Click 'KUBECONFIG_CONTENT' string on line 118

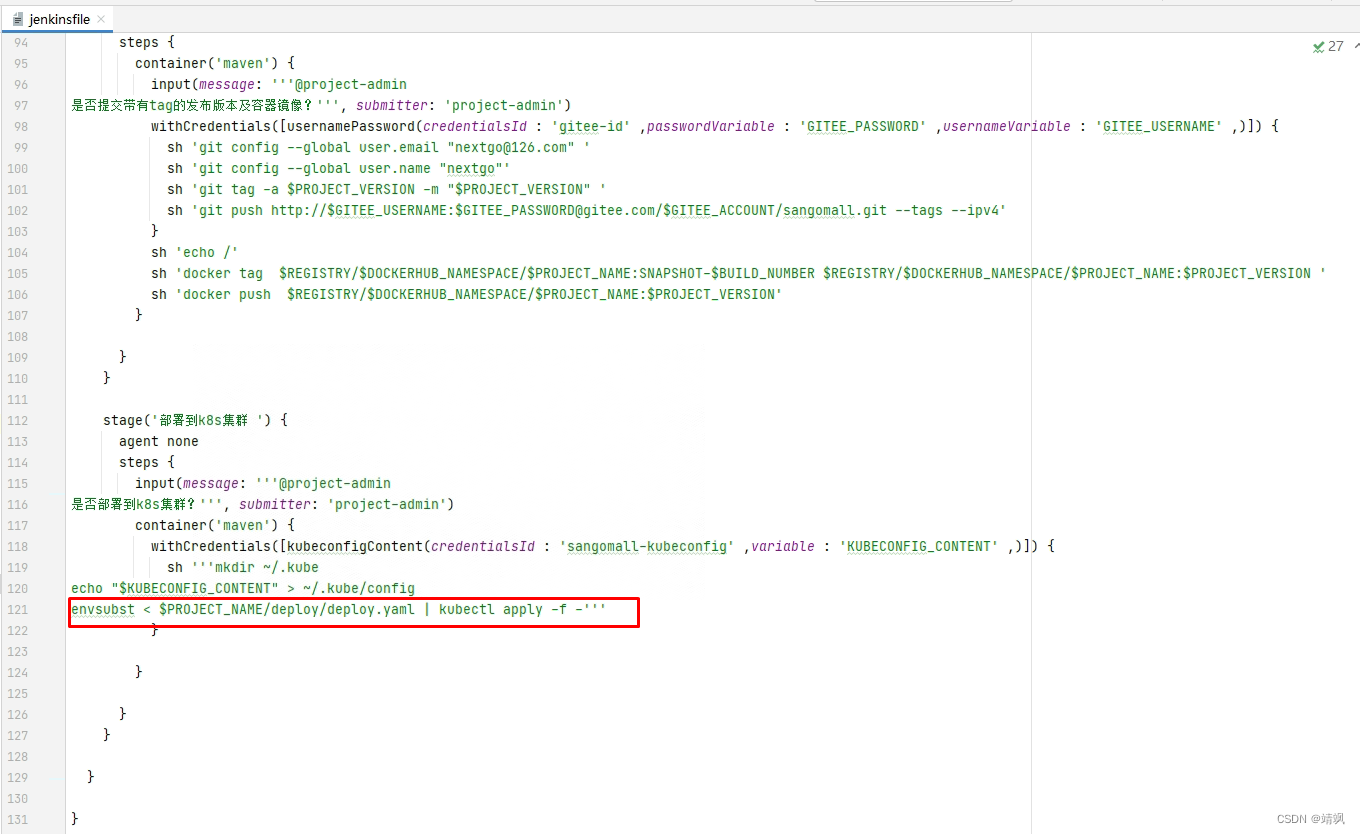(919, 546)
